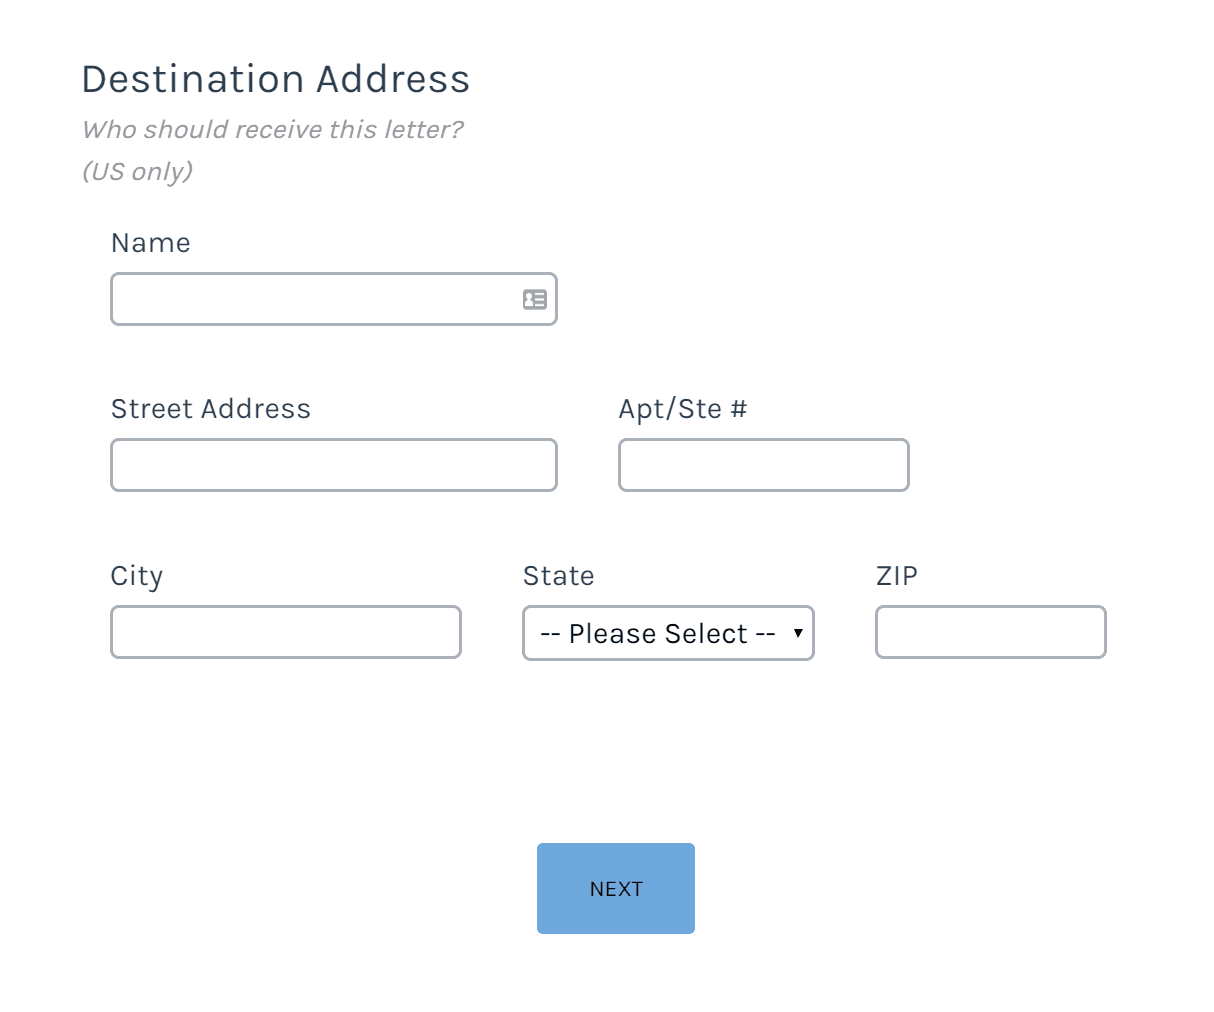
Task: Click the State dropdown arrow
Action: [x=798, y=633]
